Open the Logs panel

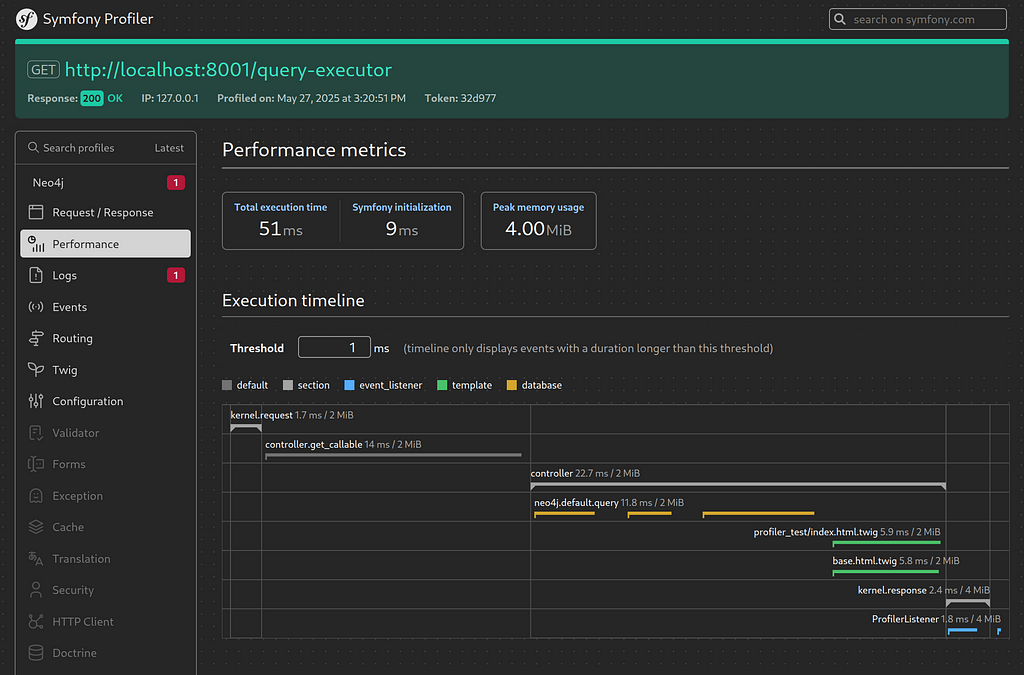coord(105,275)
